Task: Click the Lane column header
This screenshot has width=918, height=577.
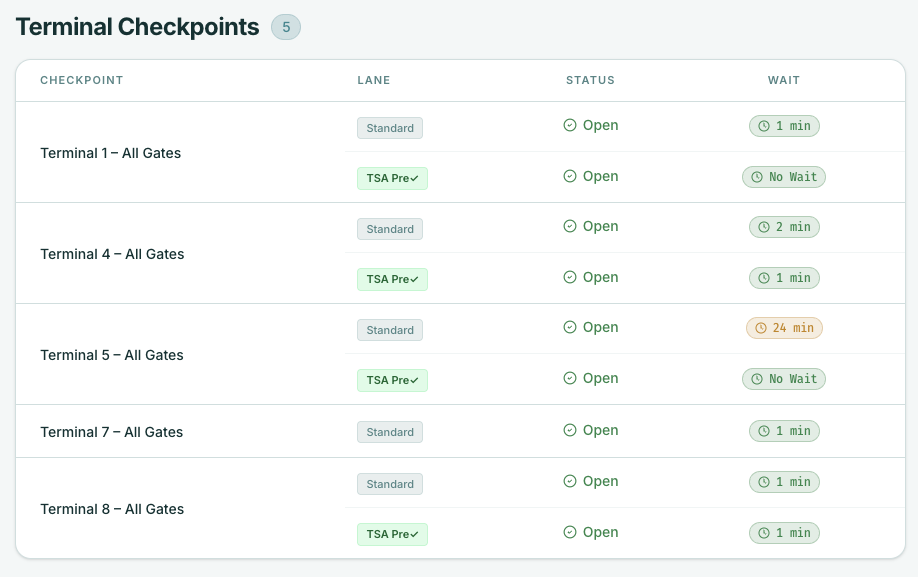Action: [x=373, y=80]
